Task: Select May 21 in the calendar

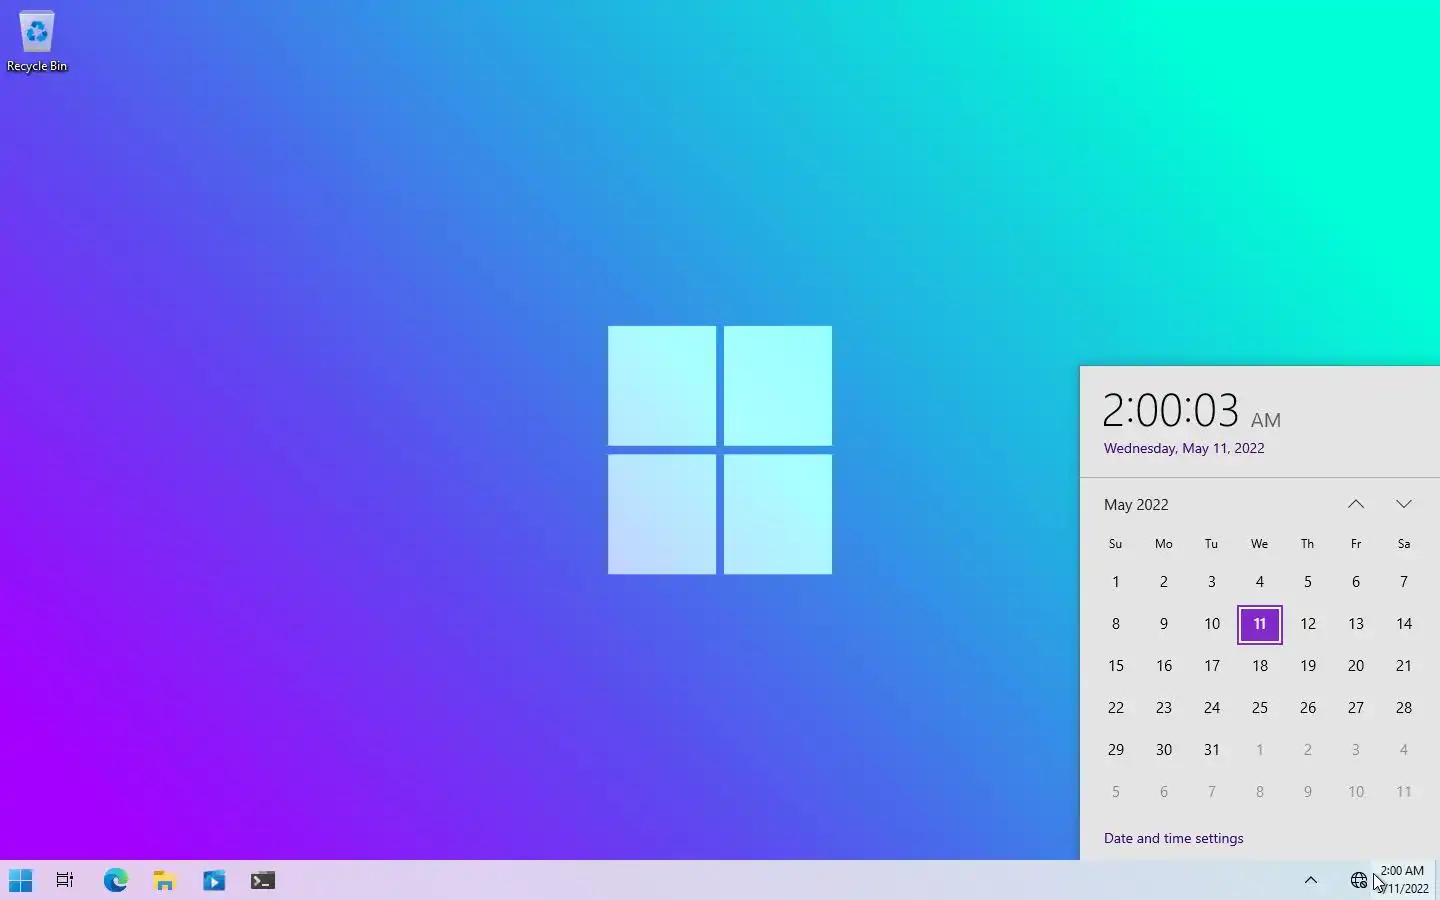Action: [x=1404, y=666]
